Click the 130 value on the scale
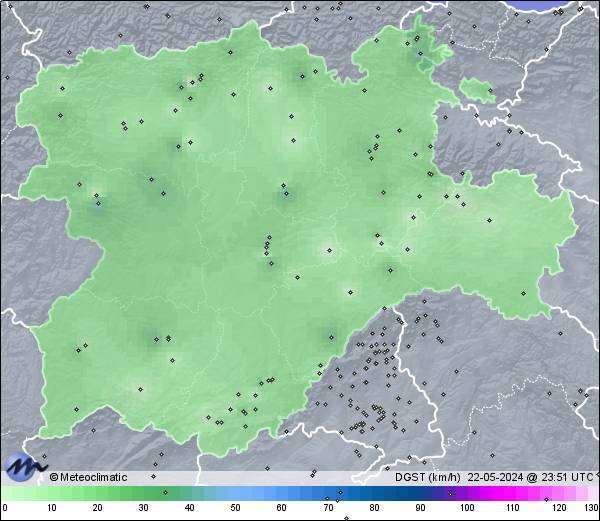The width and height of the screenshot is (600, 521). coord(591,508)
